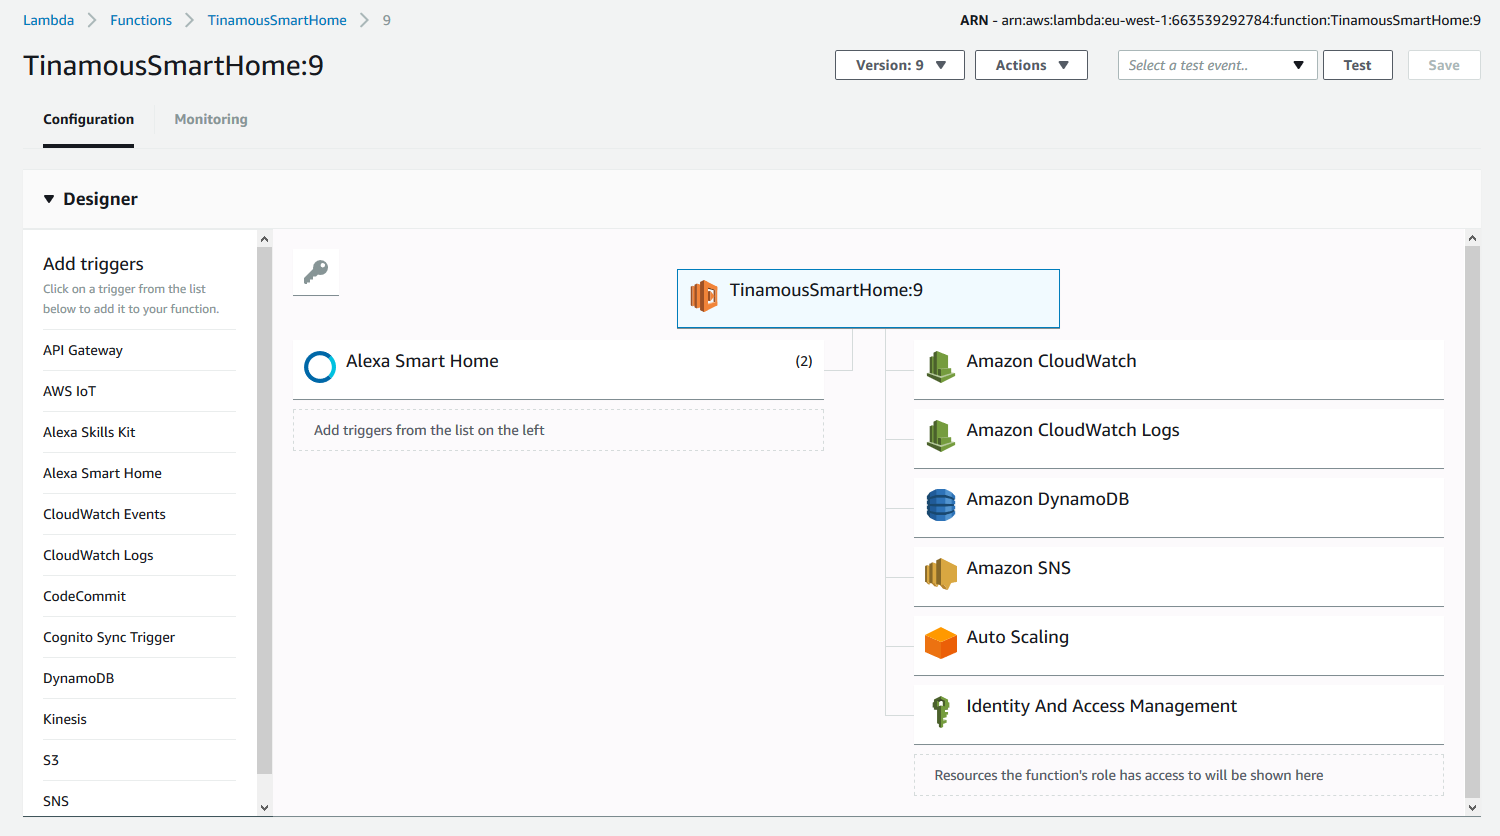
Task: Click the orange Auto Scaling icon
Action: tap(940, 643)
